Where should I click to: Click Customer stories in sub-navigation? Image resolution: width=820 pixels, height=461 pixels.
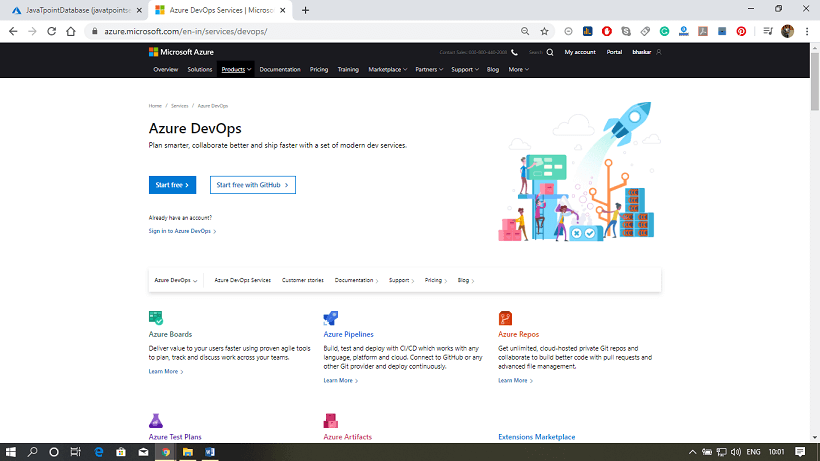click(303, 280)
